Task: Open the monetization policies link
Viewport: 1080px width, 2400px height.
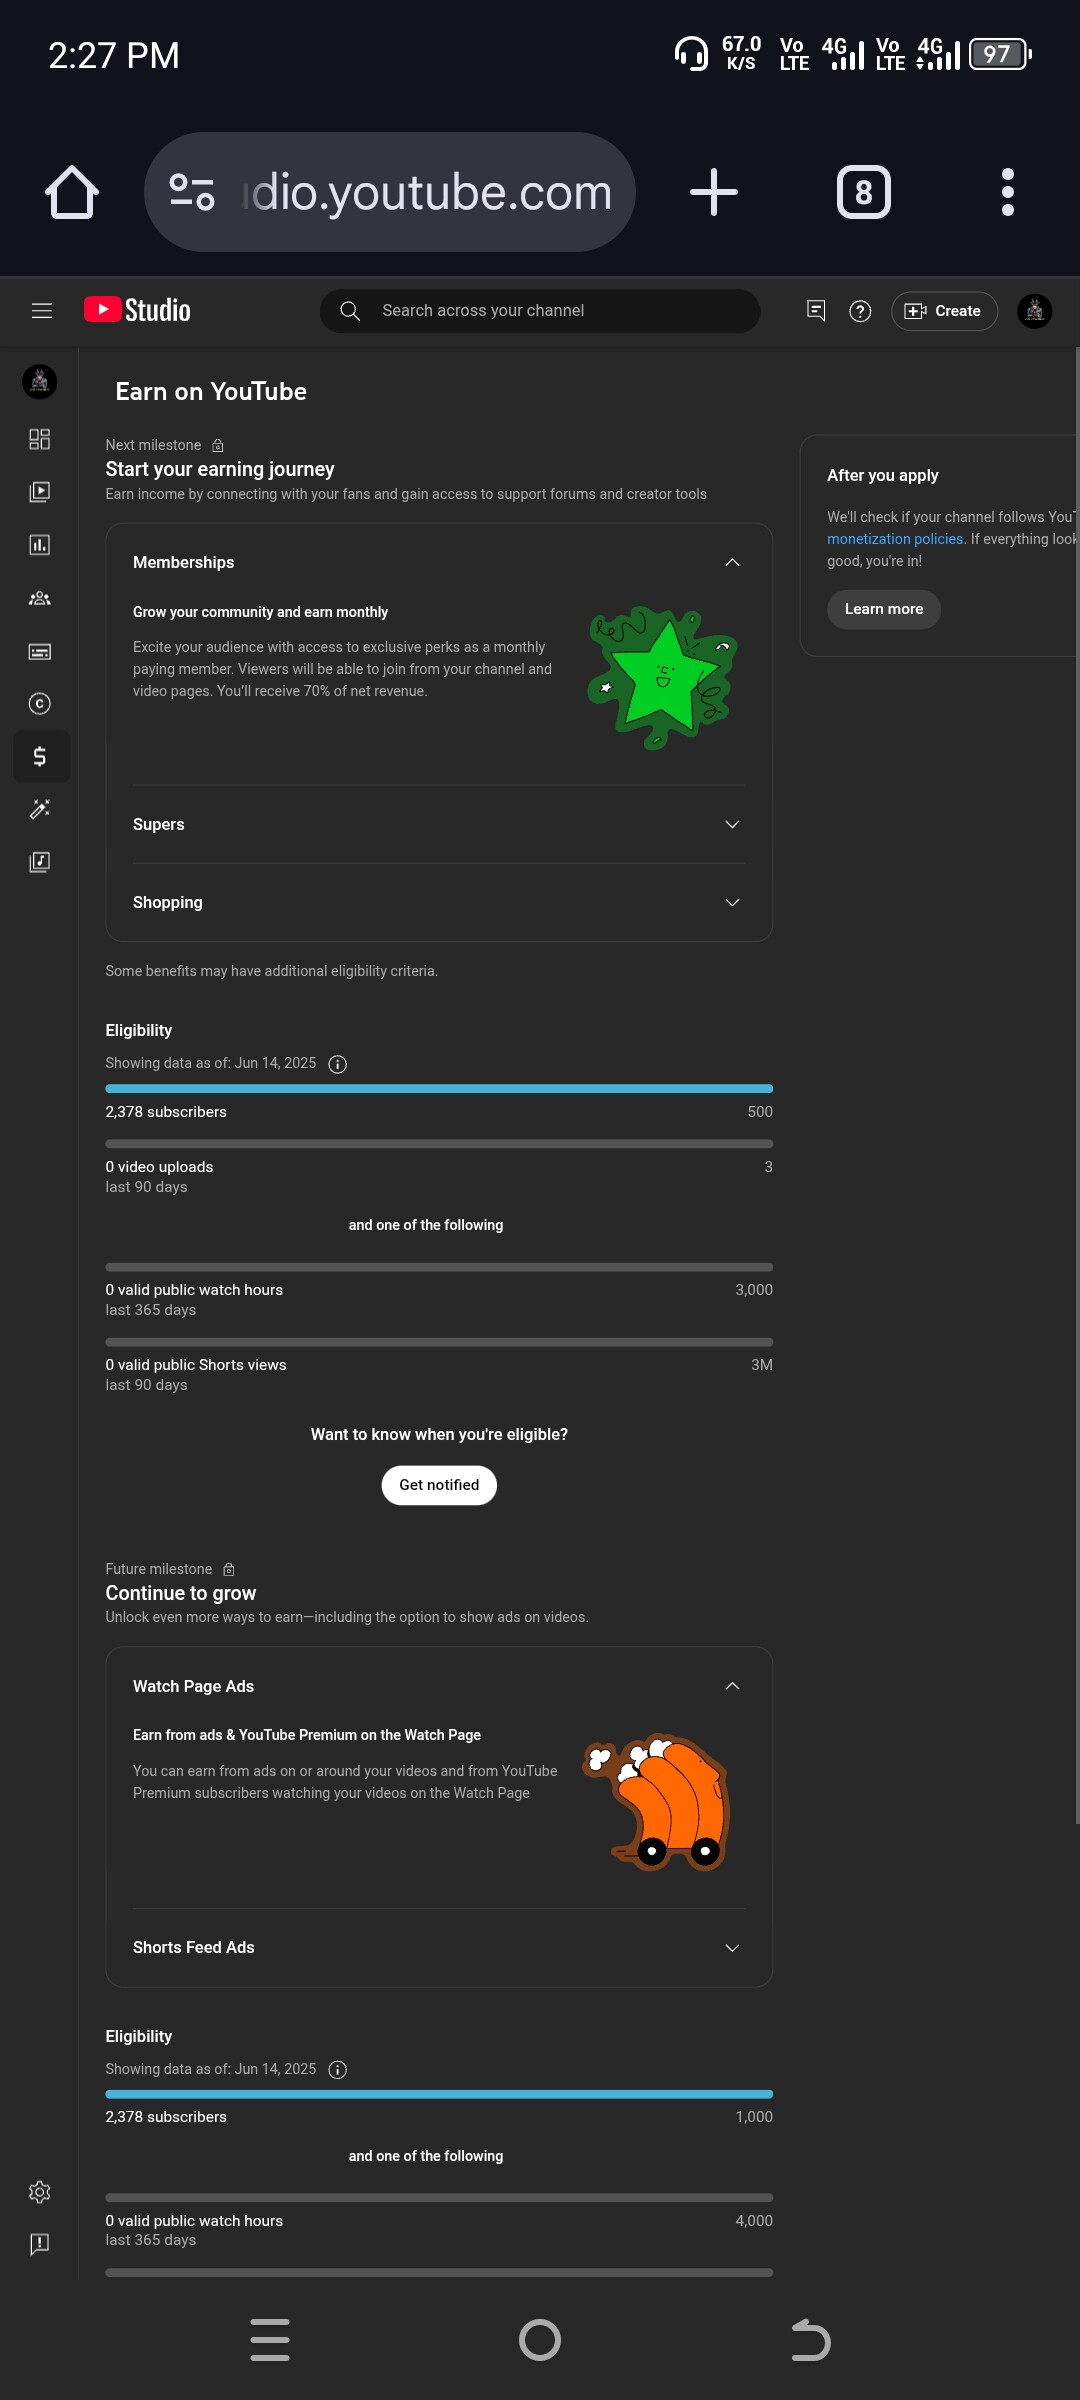Action: click(895, 539)
